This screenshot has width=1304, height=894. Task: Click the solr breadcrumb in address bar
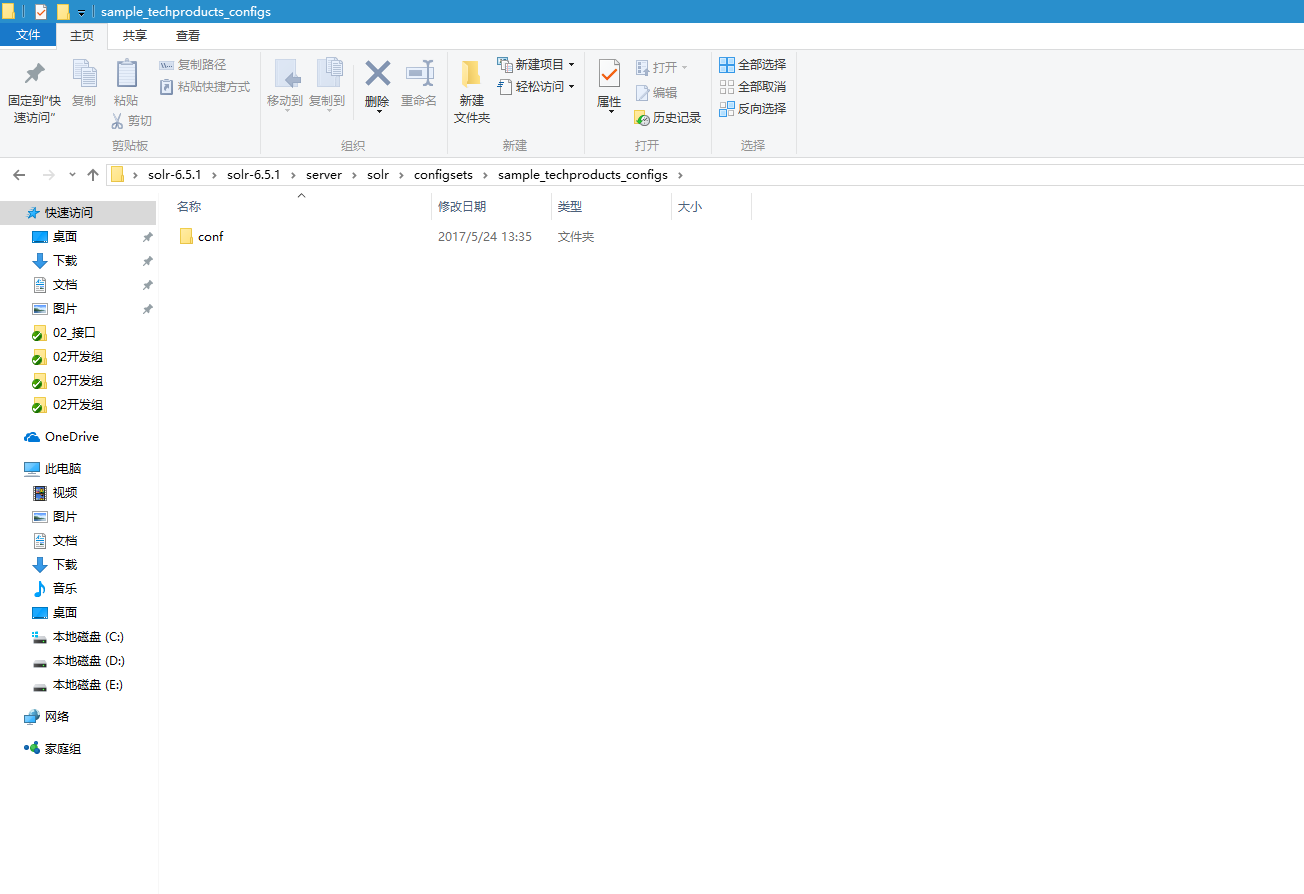click(x=378, y=175)
